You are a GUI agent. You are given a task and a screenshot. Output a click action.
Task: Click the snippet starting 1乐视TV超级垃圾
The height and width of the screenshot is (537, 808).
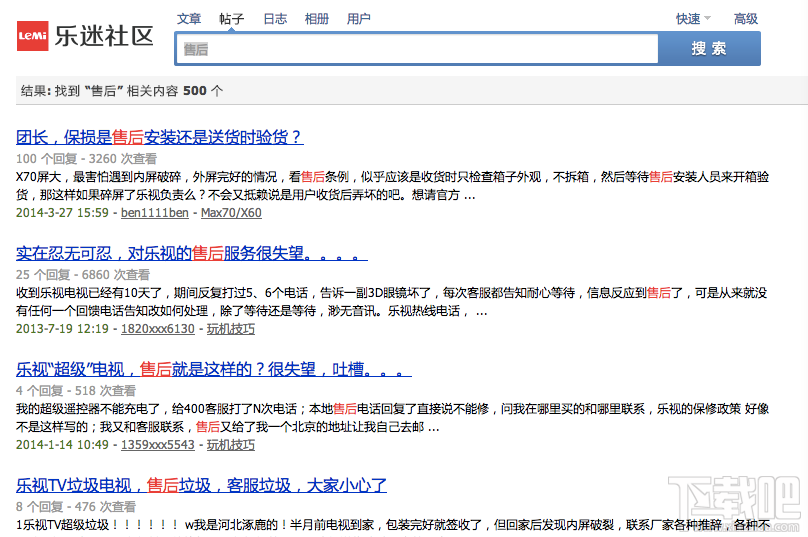pos(393,525)
